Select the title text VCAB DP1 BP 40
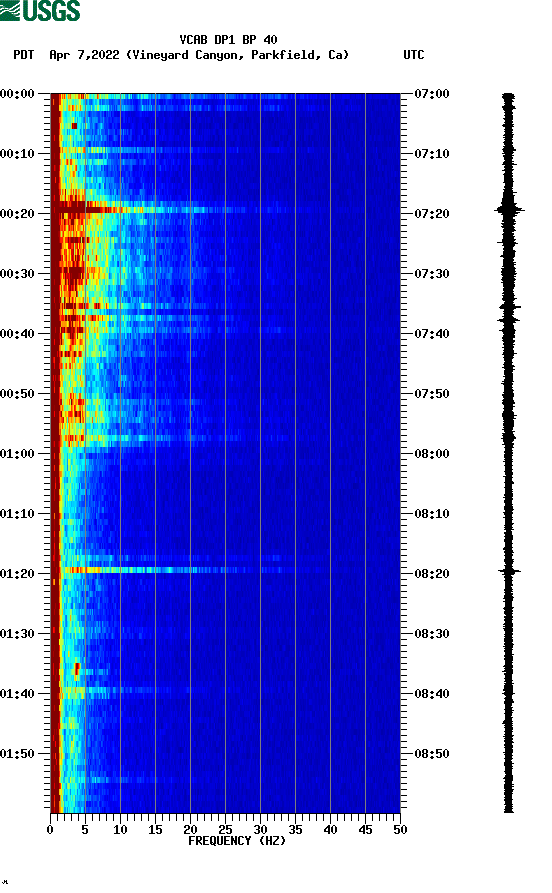Image resolution: width=552 pixels, height=893 pixels. point(228,40)
